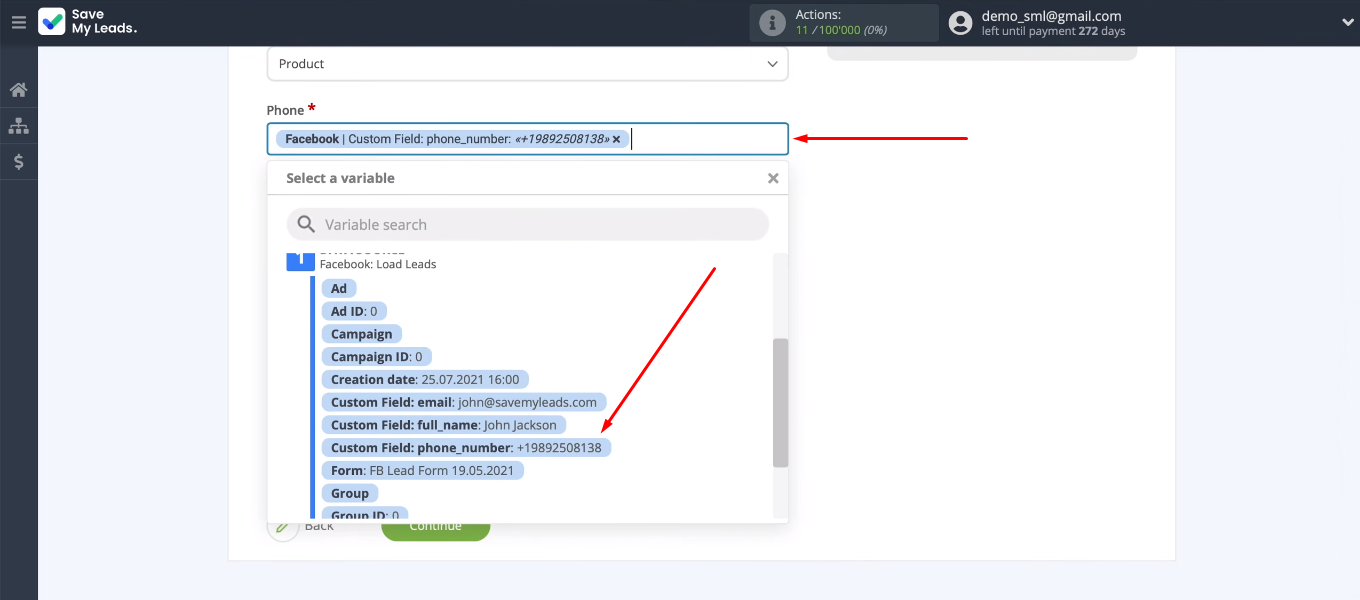Select the Form: FB Lead Form variable
The image size is (1360, 600).
[423, 470]
